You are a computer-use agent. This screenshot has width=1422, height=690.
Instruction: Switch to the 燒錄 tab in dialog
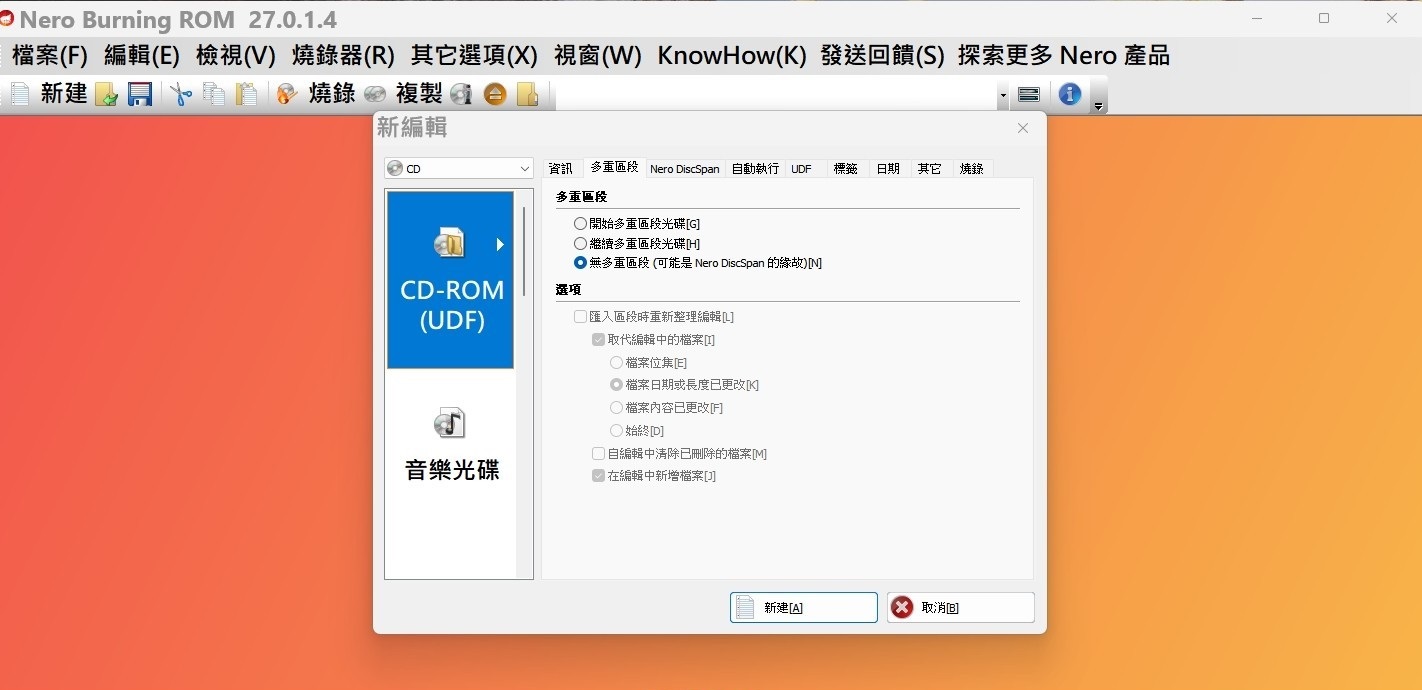pyautogui.click(x=972, y=169)
